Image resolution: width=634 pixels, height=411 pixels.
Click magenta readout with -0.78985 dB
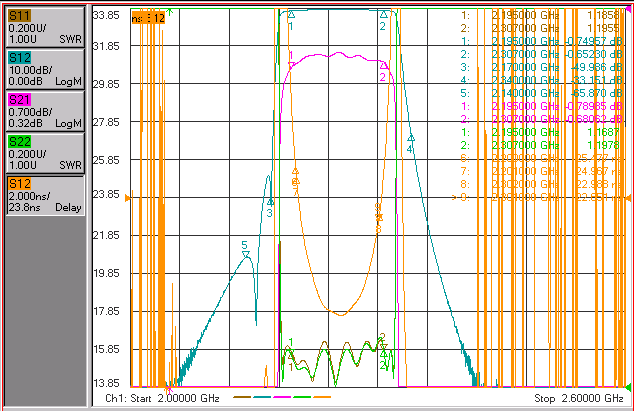coord(540,106)
